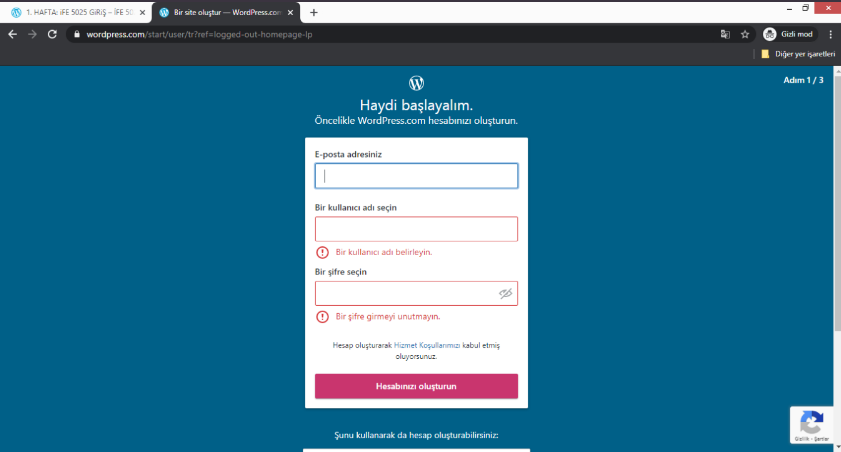Click the browser back arrow

[x=13, y=33]
